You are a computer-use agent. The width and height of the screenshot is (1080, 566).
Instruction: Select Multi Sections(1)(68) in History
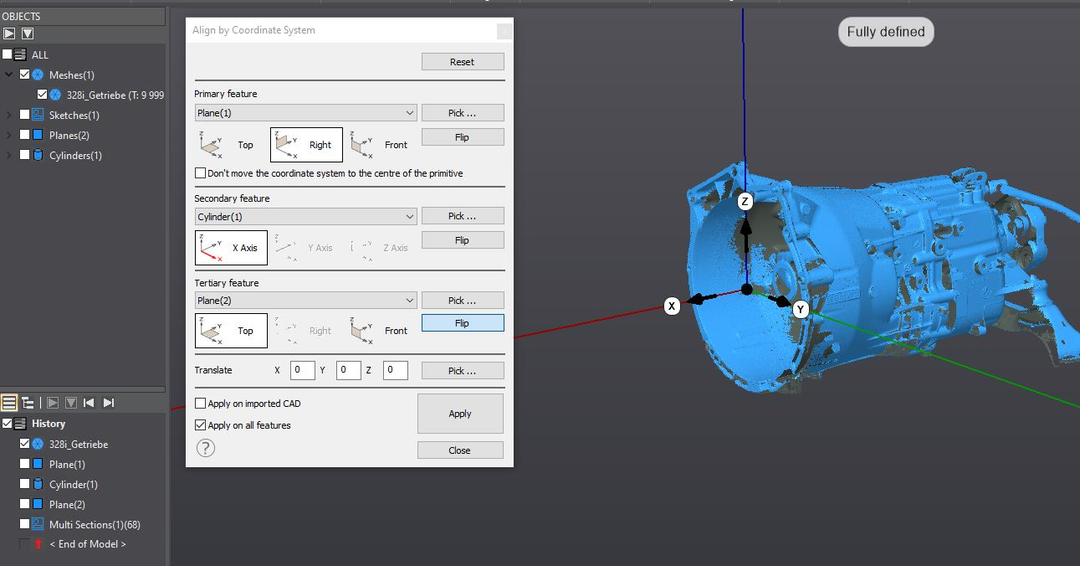tap(94, 524)
